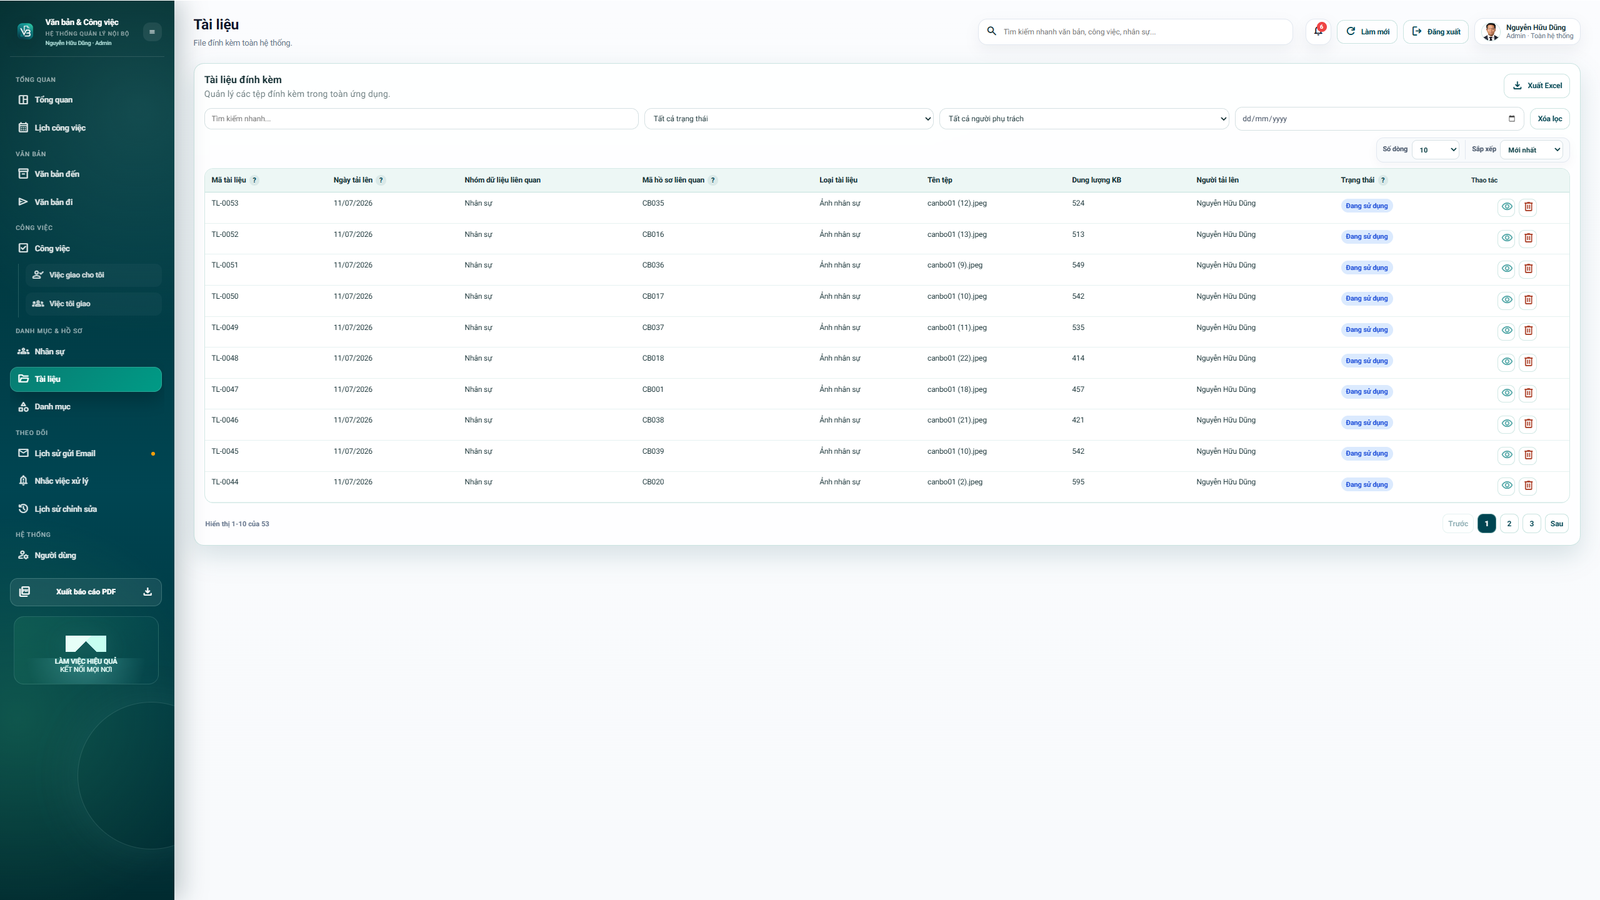This screenshot has height=900, width=1600.
Task: Click the app logo in sidebar
Action: [x=25, y=31]
